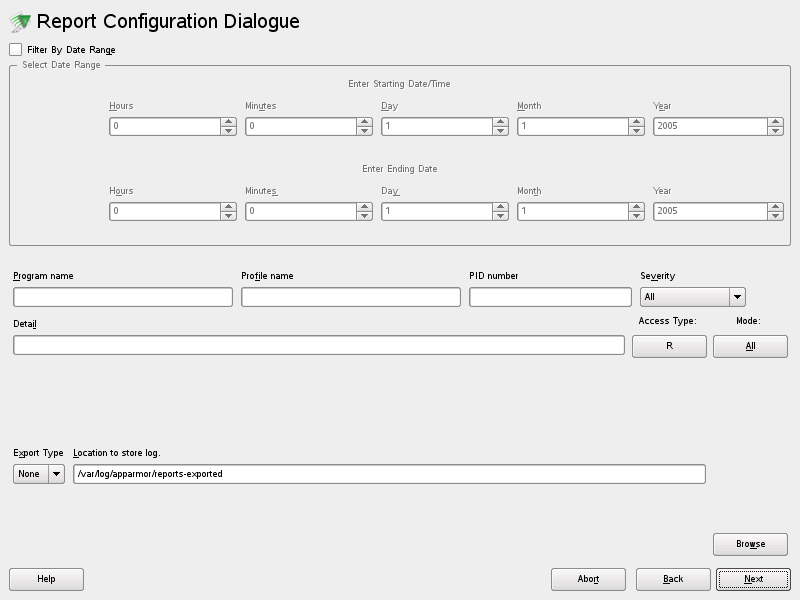Open the Severity dropdown

(737, 296)
